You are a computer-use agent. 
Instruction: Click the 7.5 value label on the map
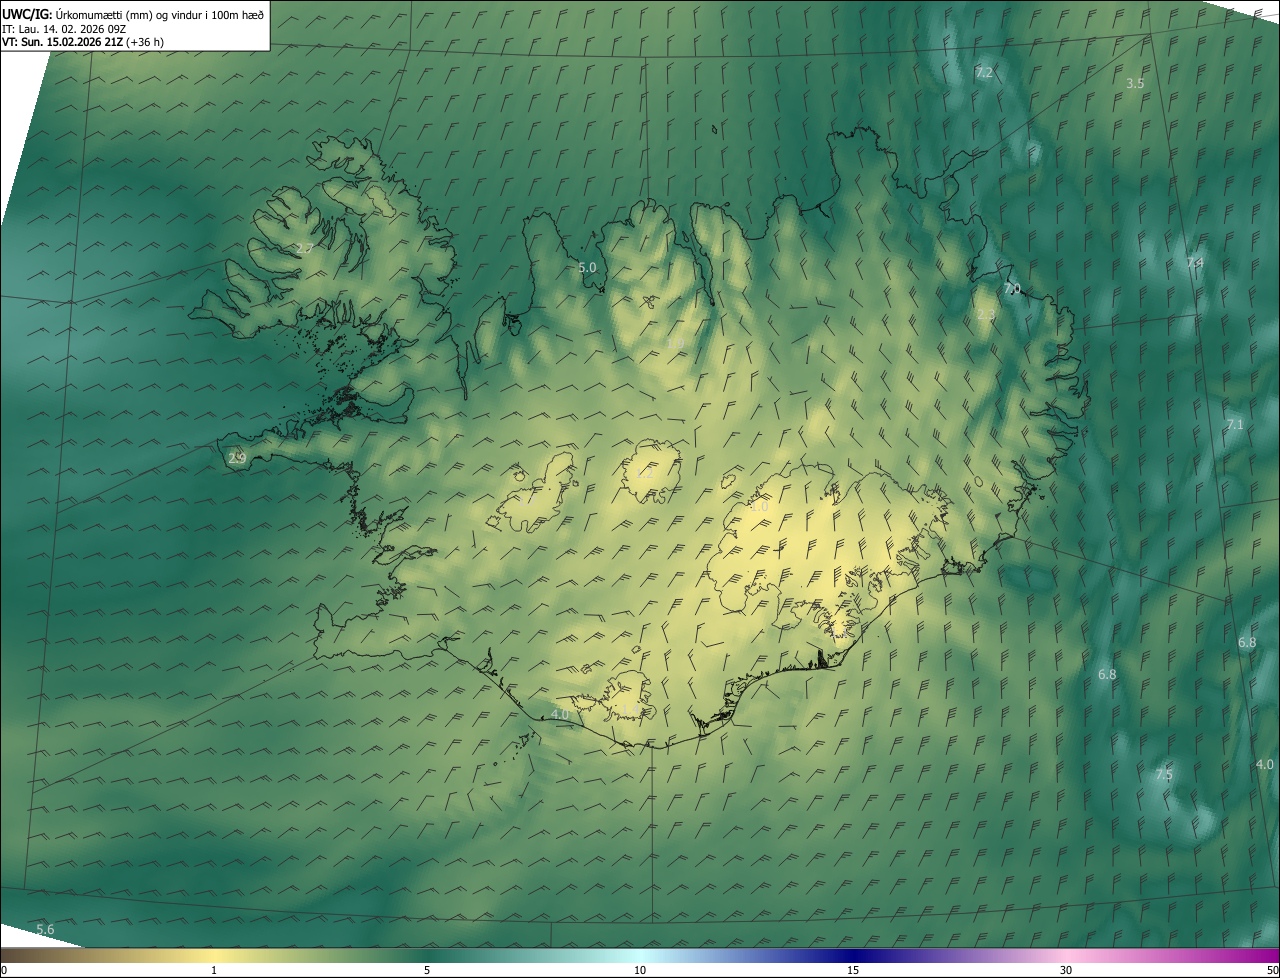coord(1164,775)
